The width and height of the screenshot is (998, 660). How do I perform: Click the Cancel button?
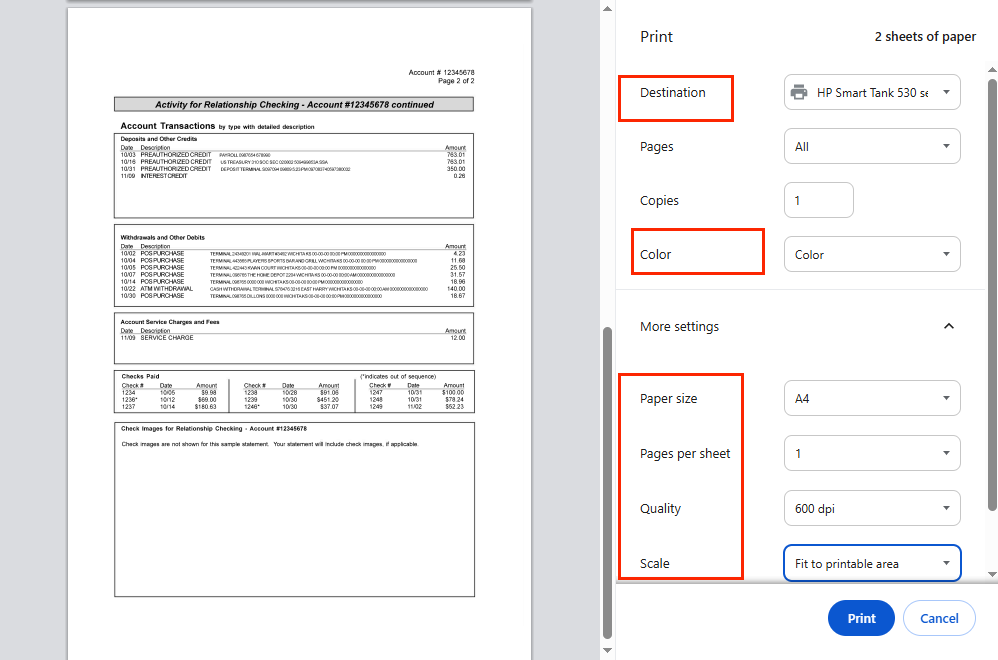click(939, 618)
